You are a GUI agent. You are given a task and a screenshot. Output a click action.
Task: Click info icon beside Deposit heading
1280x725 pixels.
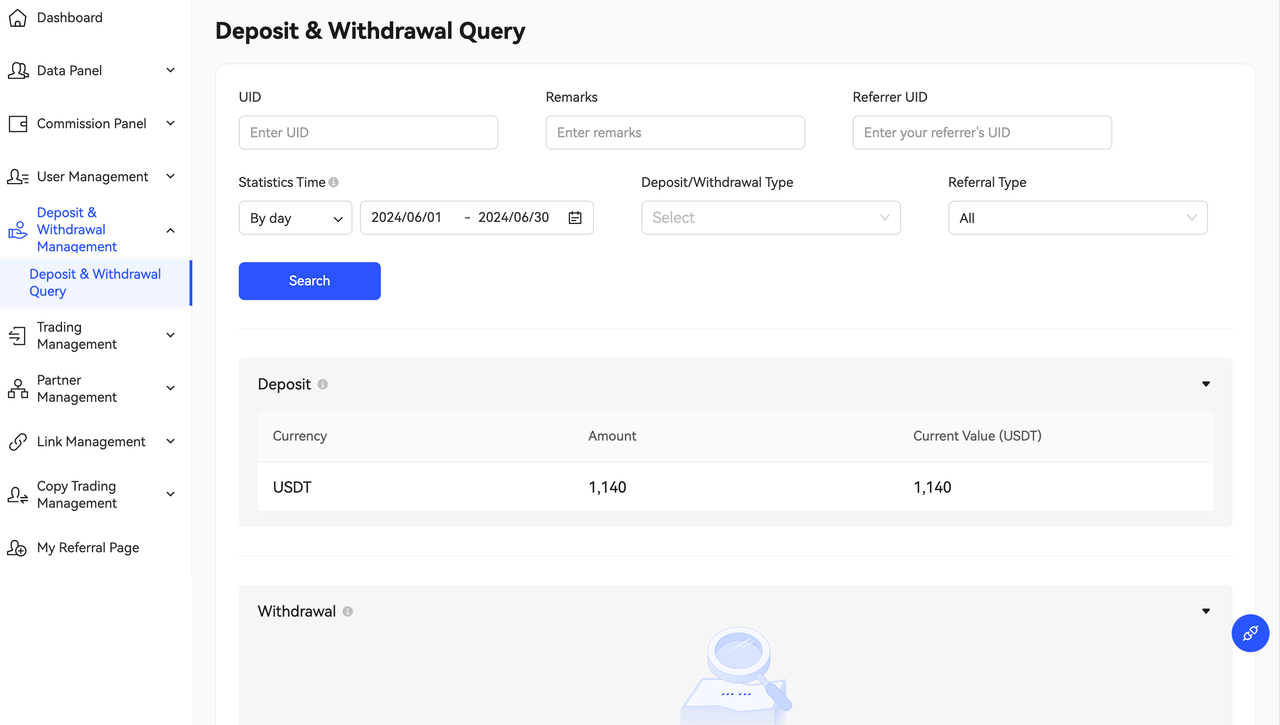(322, 384)
